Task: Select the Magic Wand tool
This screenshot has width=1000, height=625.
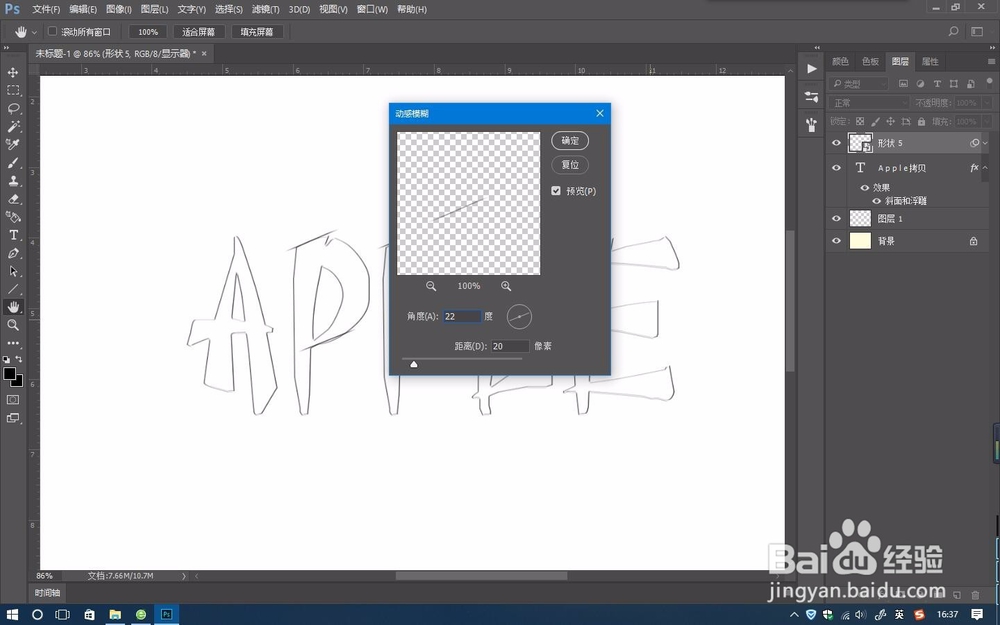Action: point(13,126)
